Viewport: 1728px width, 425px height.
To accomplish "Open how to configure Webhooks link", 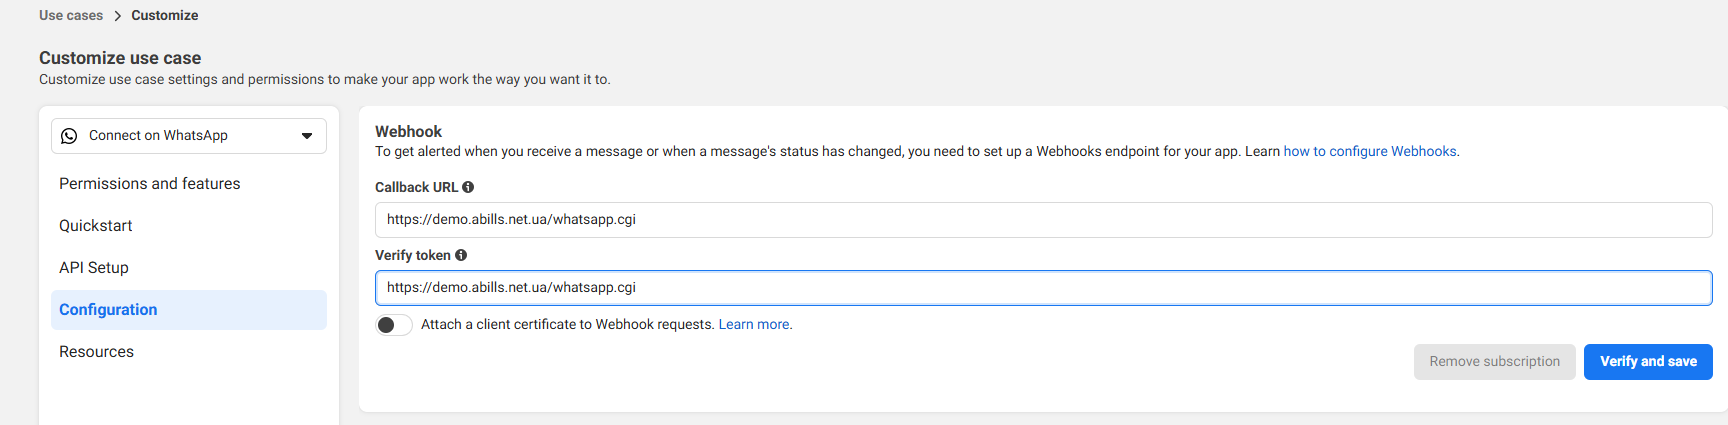I will [1370, 152].
